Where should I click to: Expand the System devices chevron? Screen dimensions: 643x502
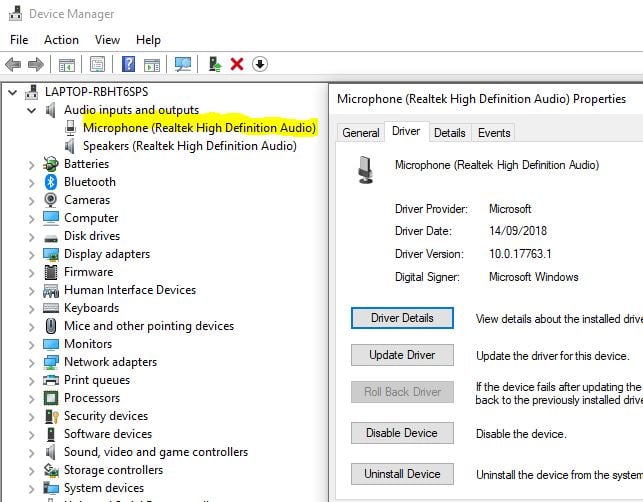[32, 489]
